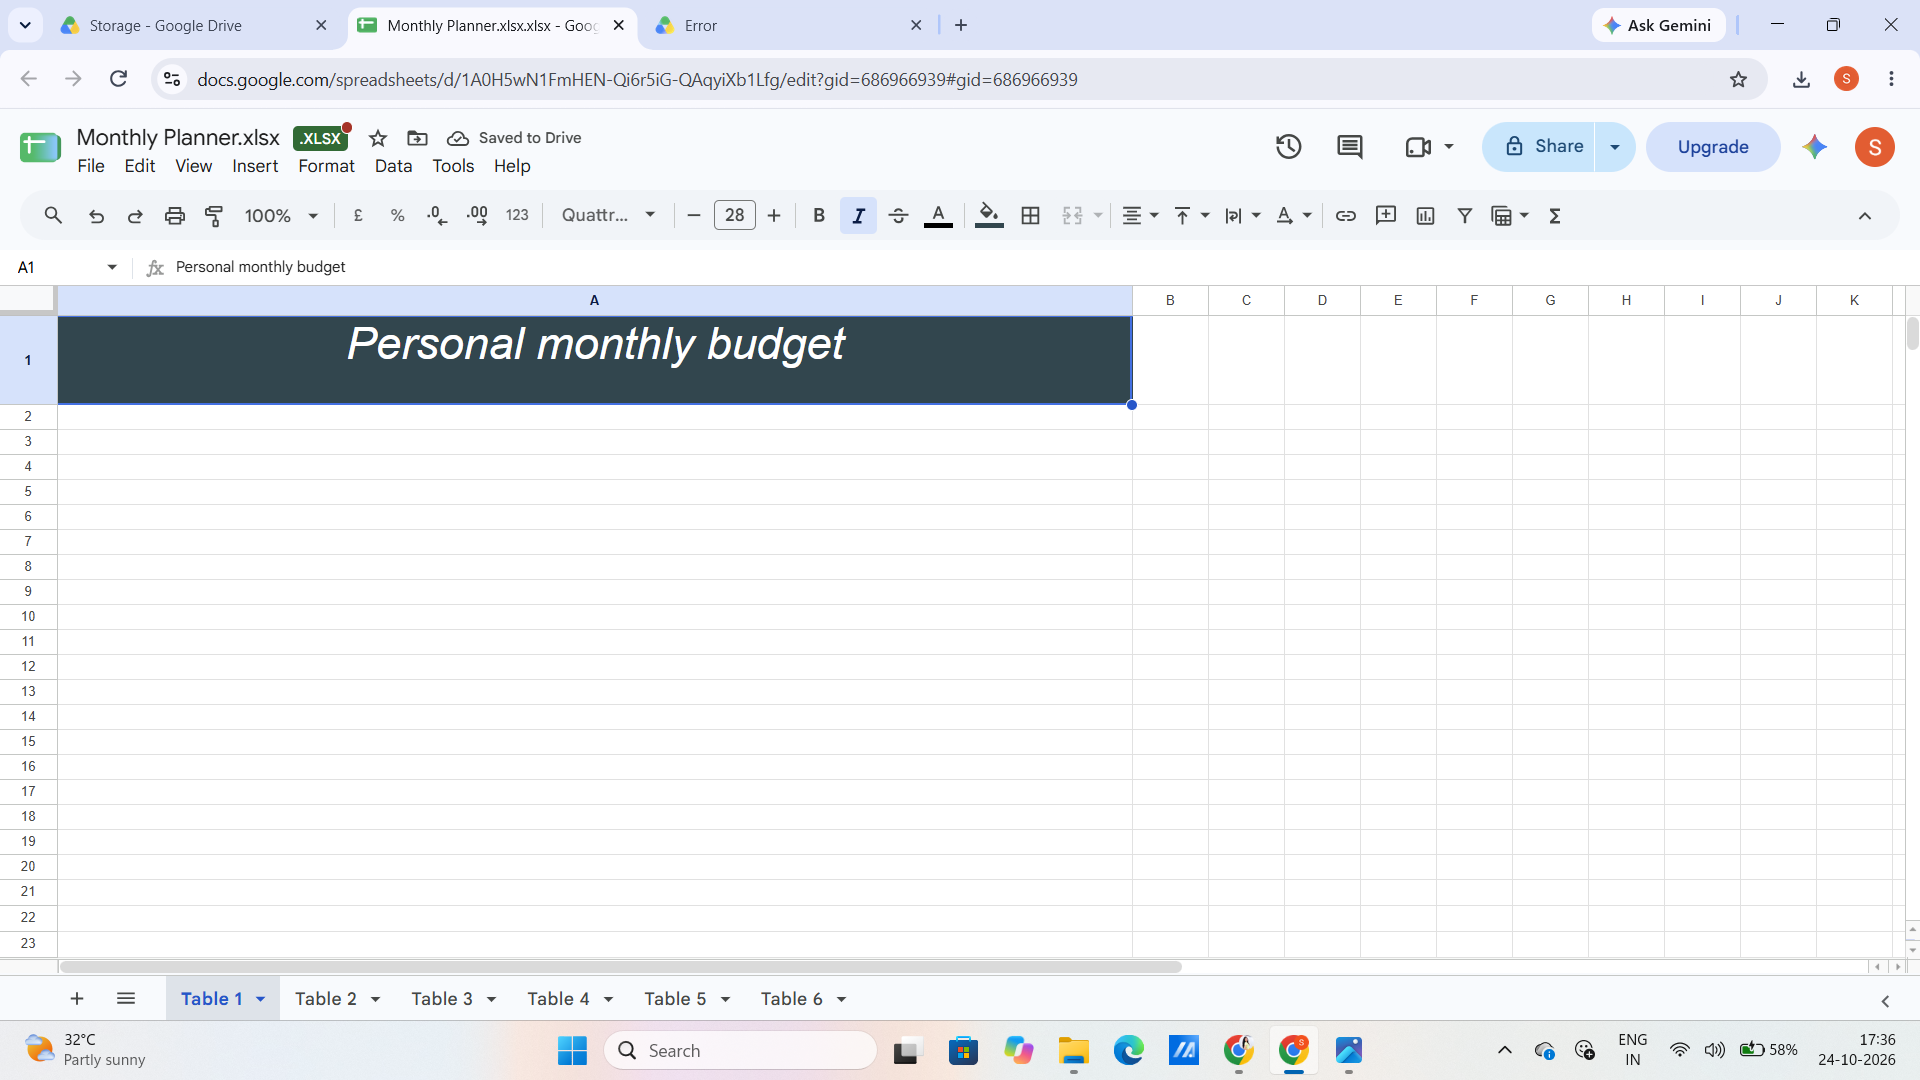Image resolution: width=1920 pixels, height=1080 pixels.
Task: Open version history clock icon
Action: click(1288, 147)
